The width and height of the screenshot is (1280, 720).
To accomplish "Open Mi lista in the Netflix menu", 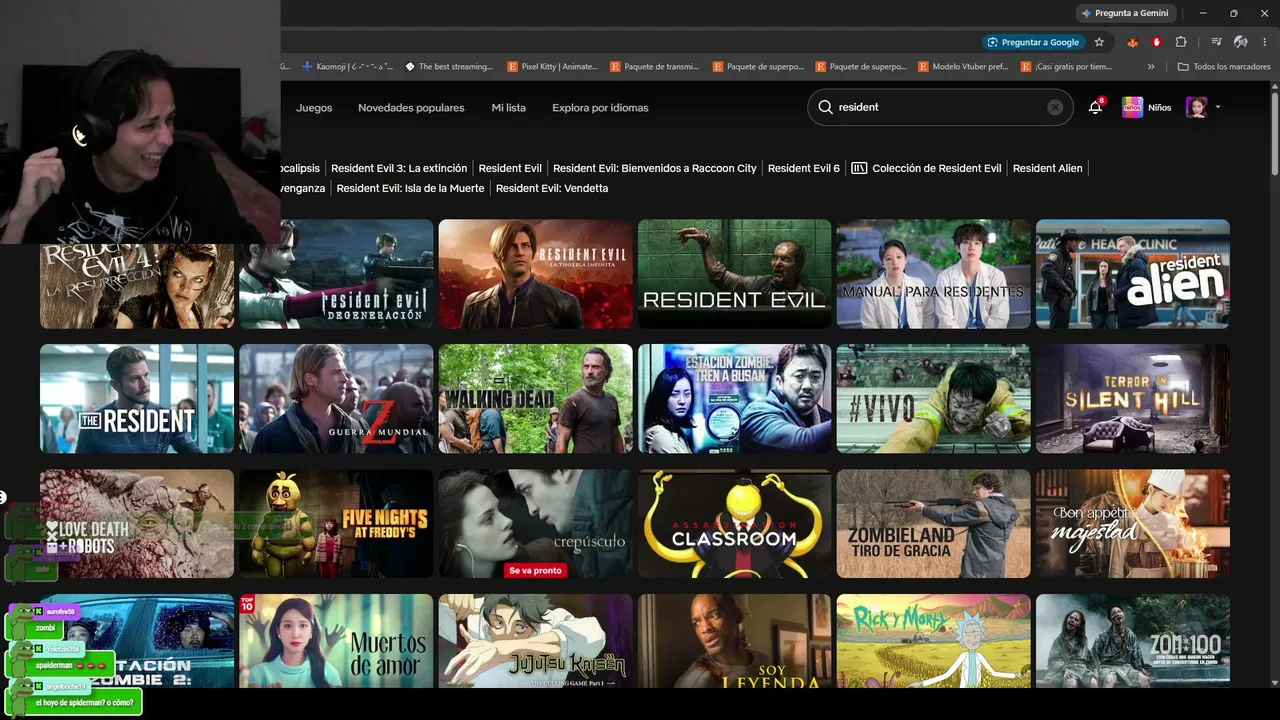I will coord(508,107).
